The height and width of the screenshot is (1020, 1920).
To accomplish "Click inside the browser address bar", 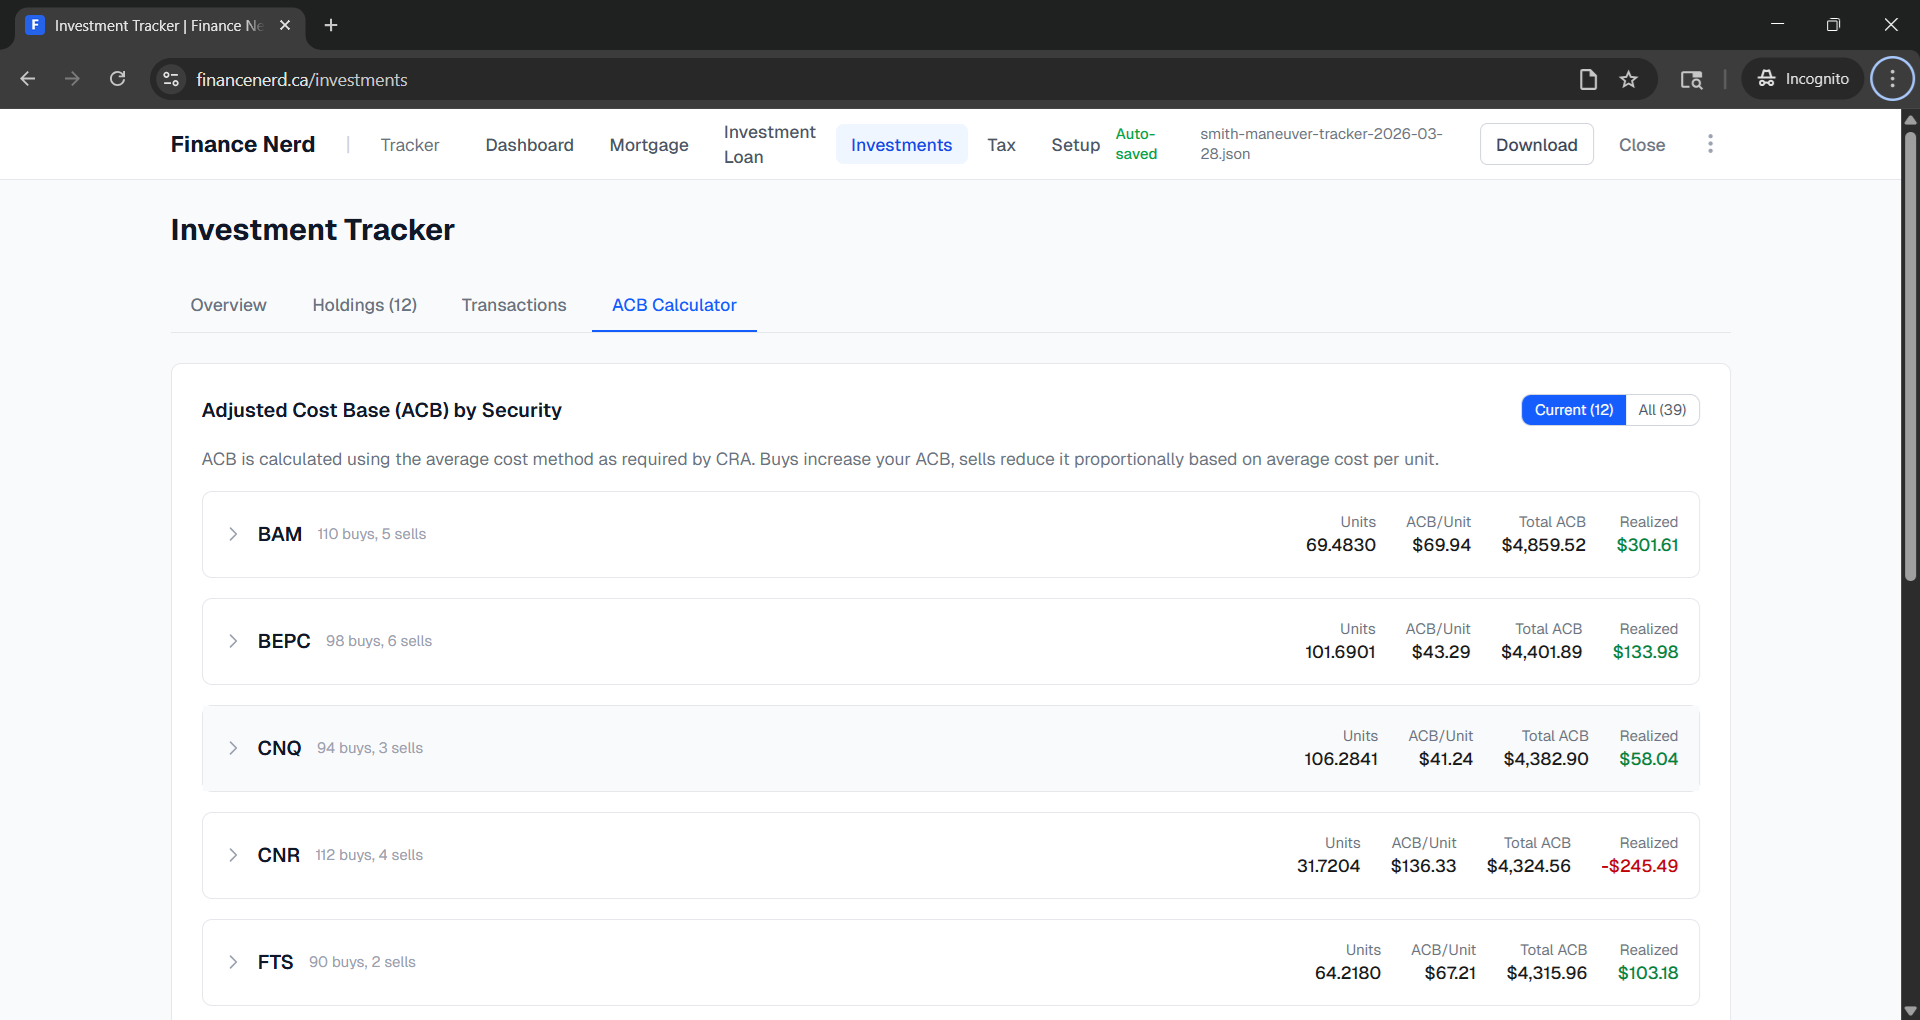I will tap(600, 79).
